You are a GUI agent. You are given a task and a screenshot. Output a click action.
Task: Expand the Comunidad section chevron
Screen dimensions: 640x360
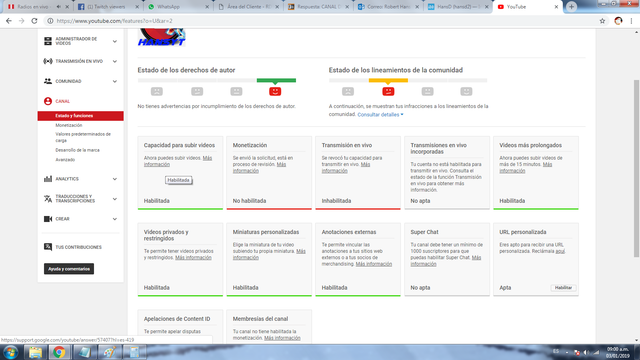tap(115, 81)
